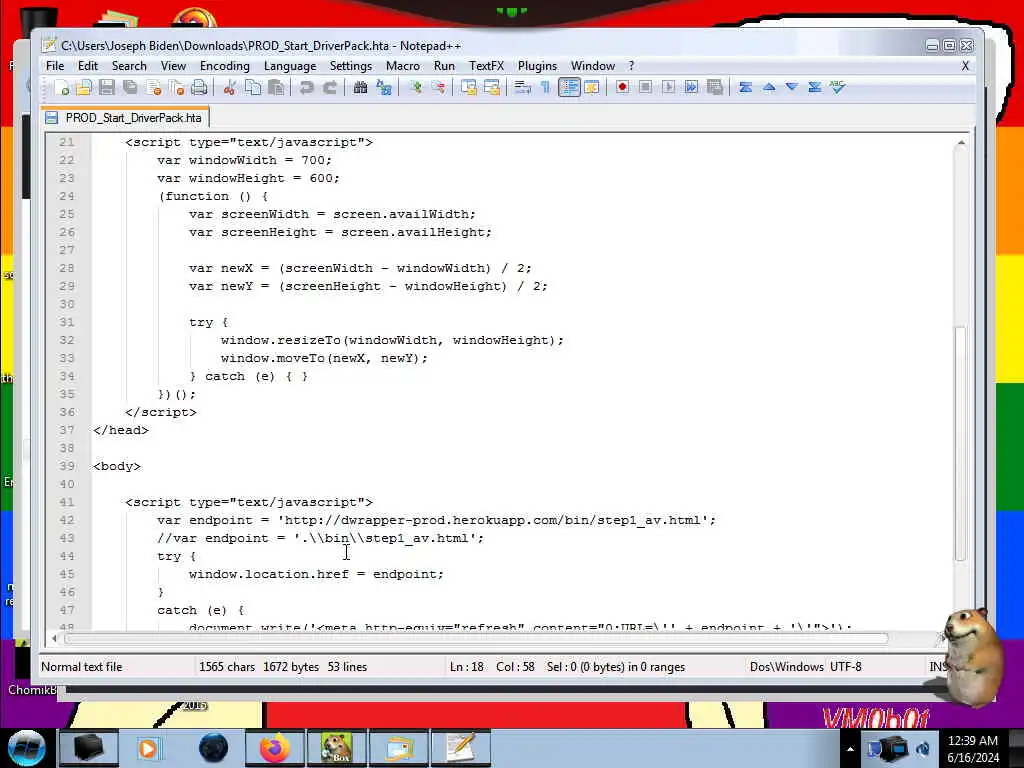The width and height of the screenshot is (1024, 768).
Task: Open Notepad++ taskbar button
Action: click(461, 748)
